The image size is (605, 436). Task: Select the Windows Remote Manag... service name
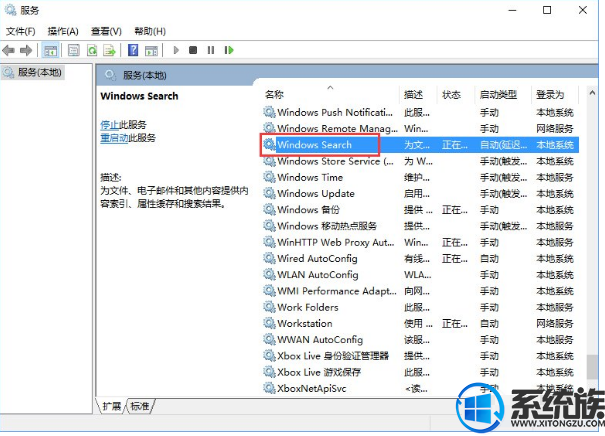(337, 128)
